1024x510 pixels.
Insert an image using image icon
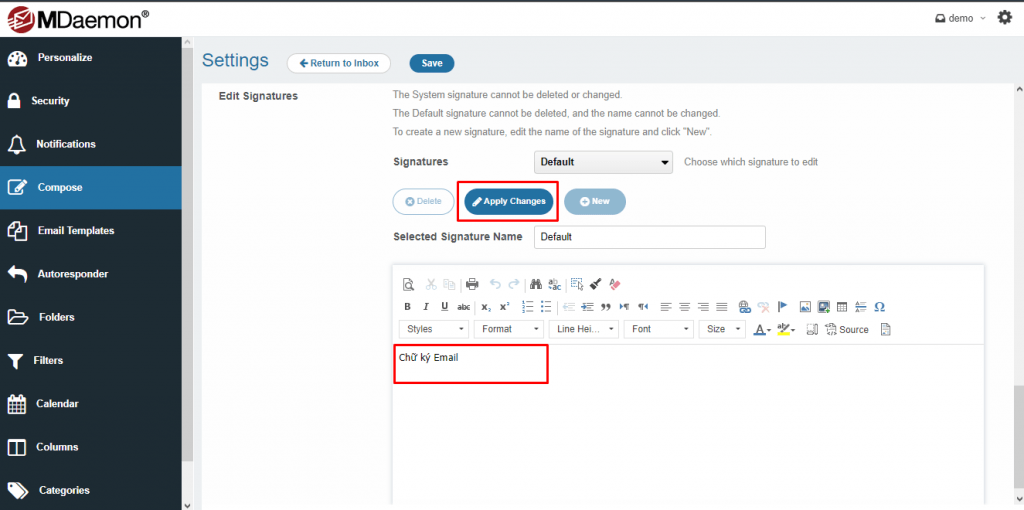[805, 307]
